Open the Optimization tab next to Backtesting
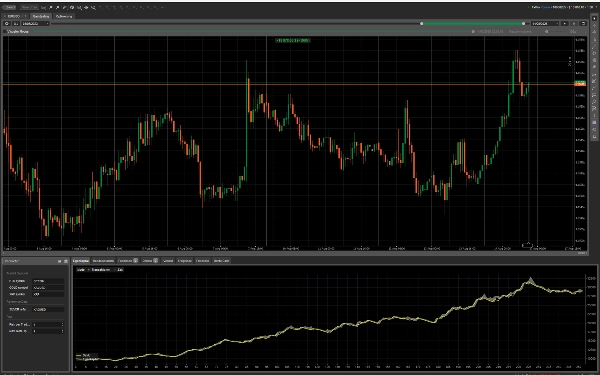This screenshot has height=375, width=600. [64, 16]
